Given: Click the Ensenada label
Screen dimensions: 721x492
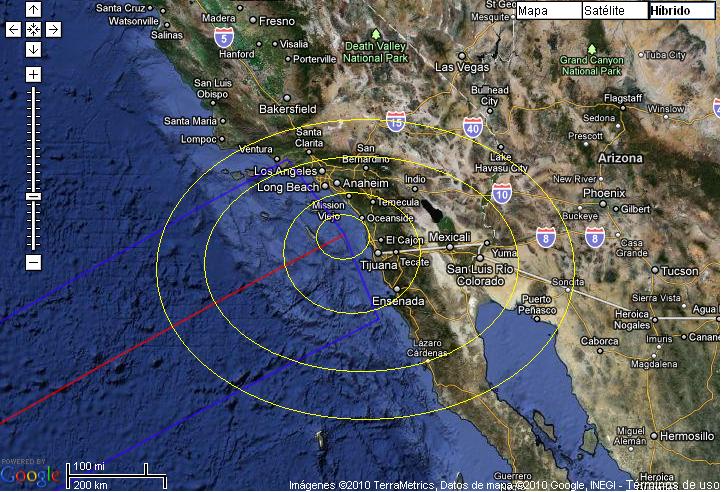Looking at the screenshot, I should tap(398, 301).
